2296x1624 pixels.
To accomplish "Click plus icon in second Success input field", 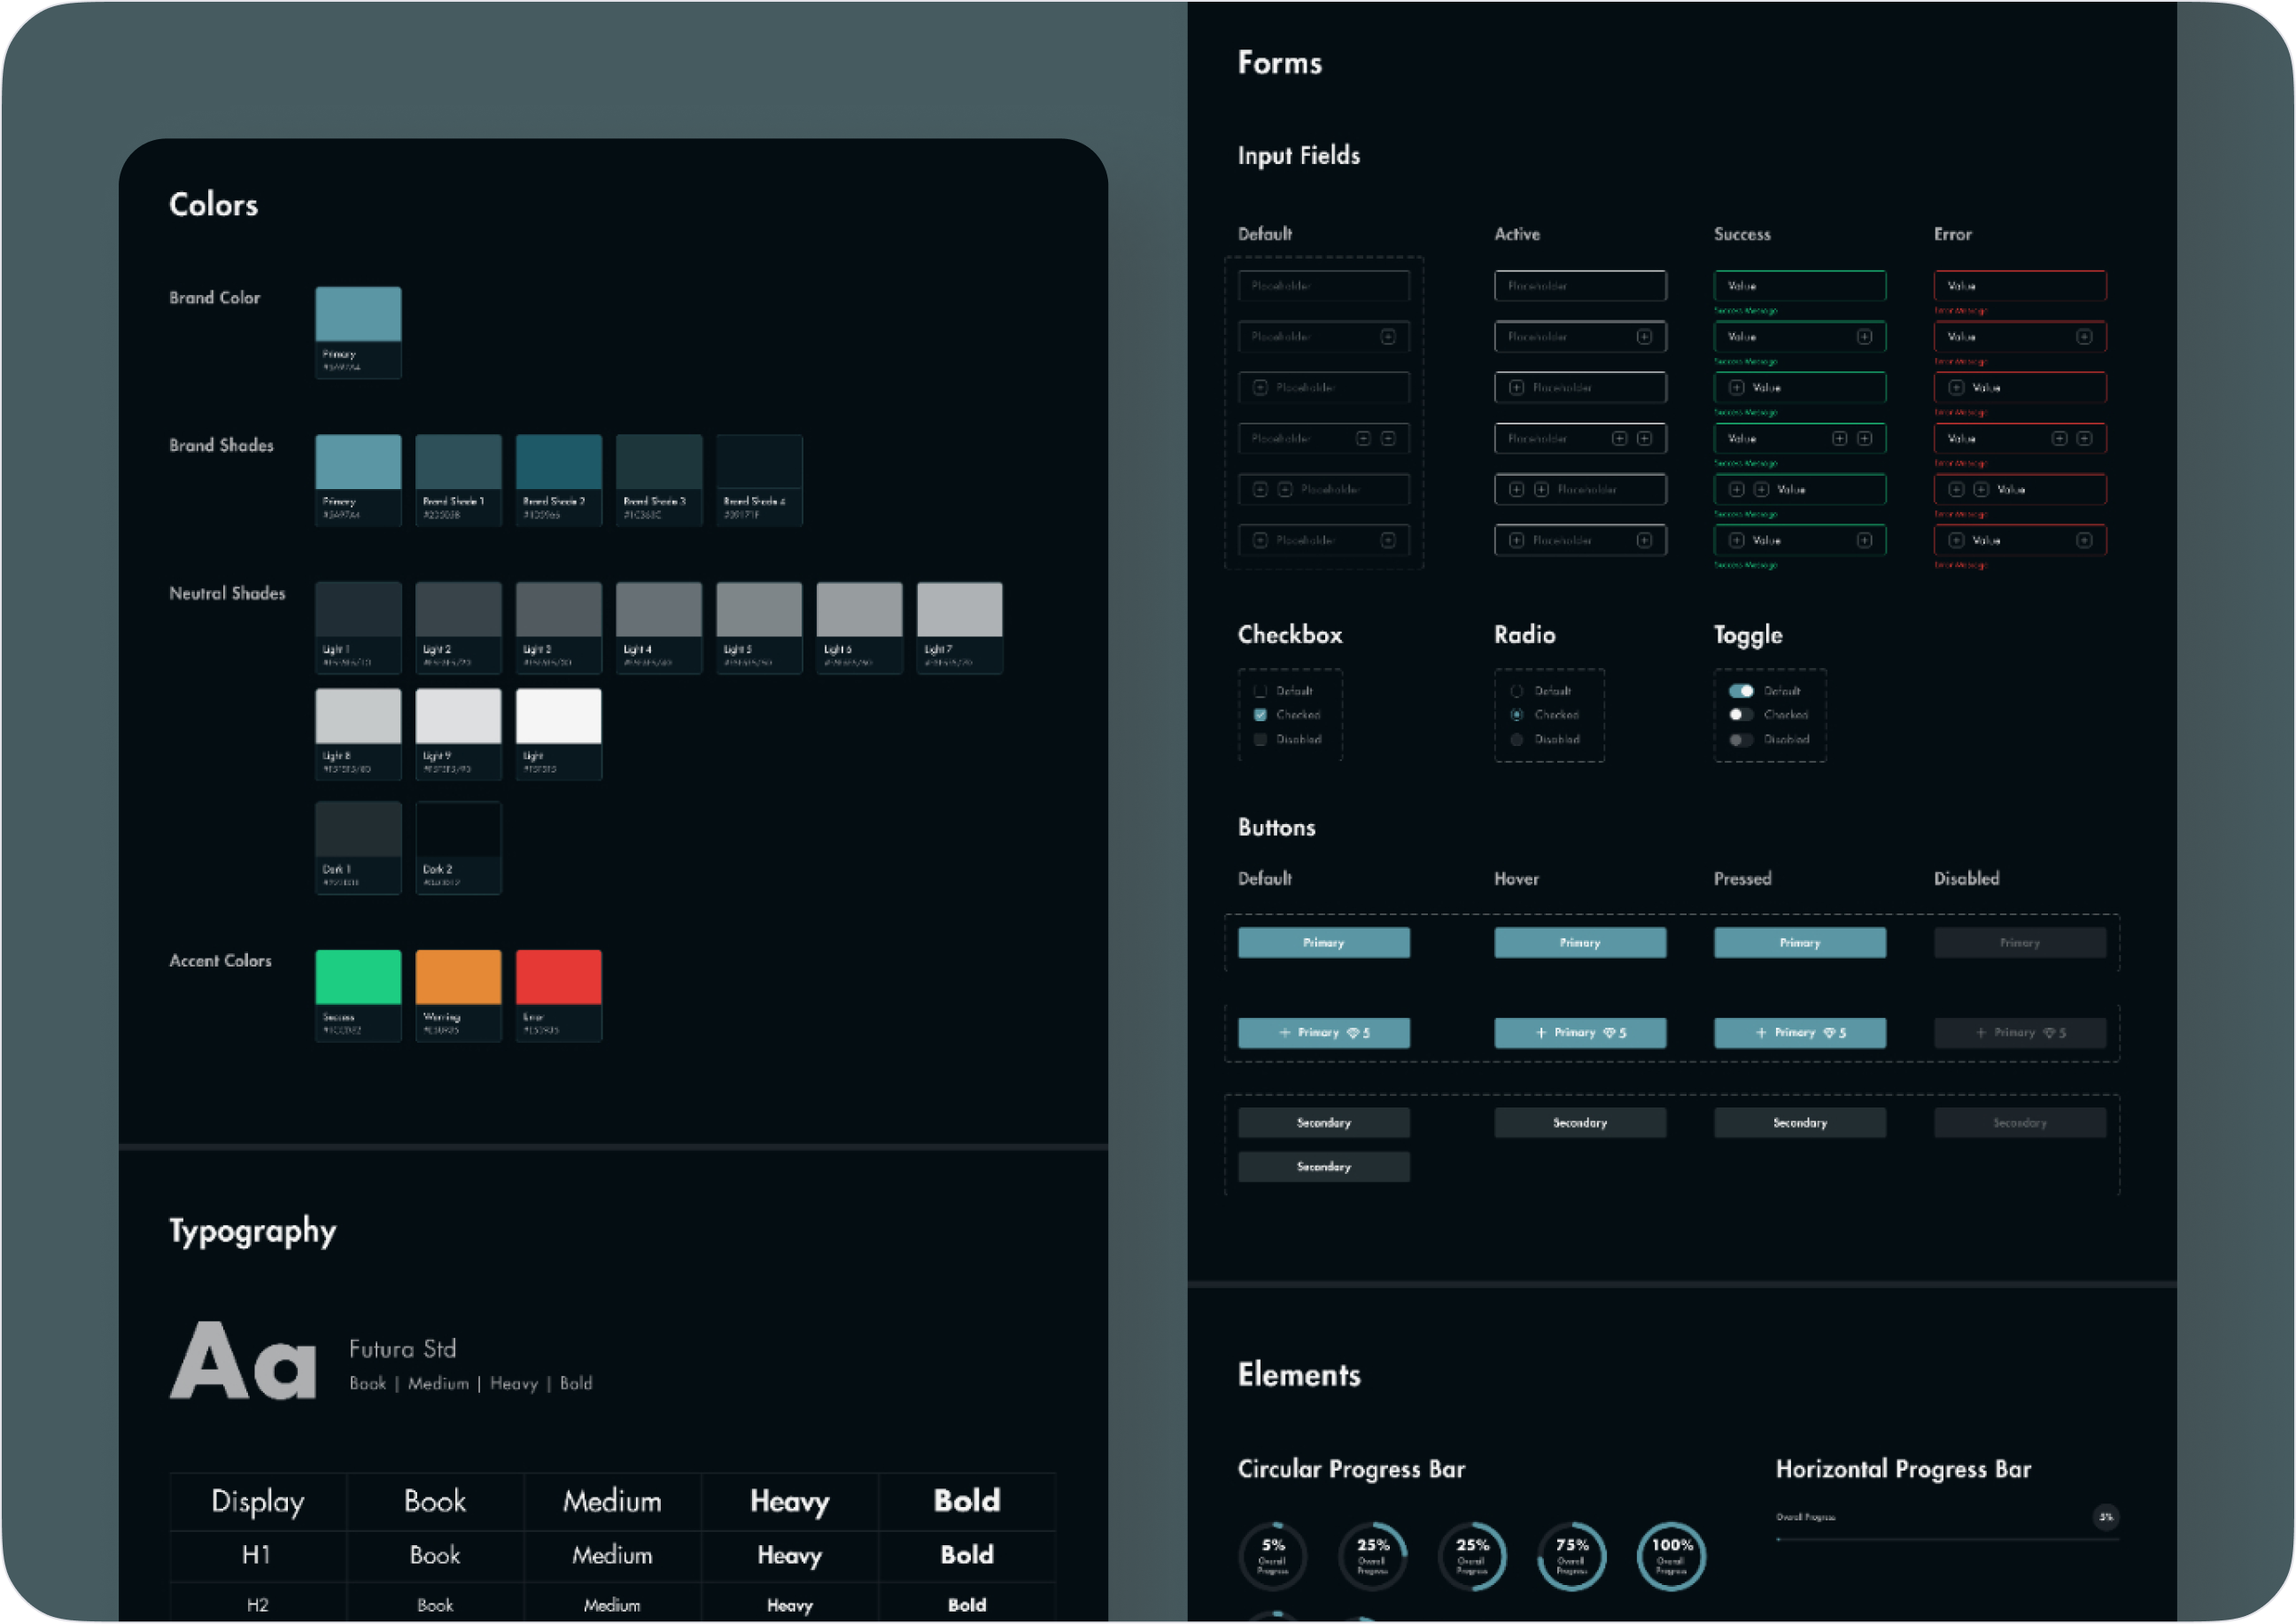I will click(1864, 337).
